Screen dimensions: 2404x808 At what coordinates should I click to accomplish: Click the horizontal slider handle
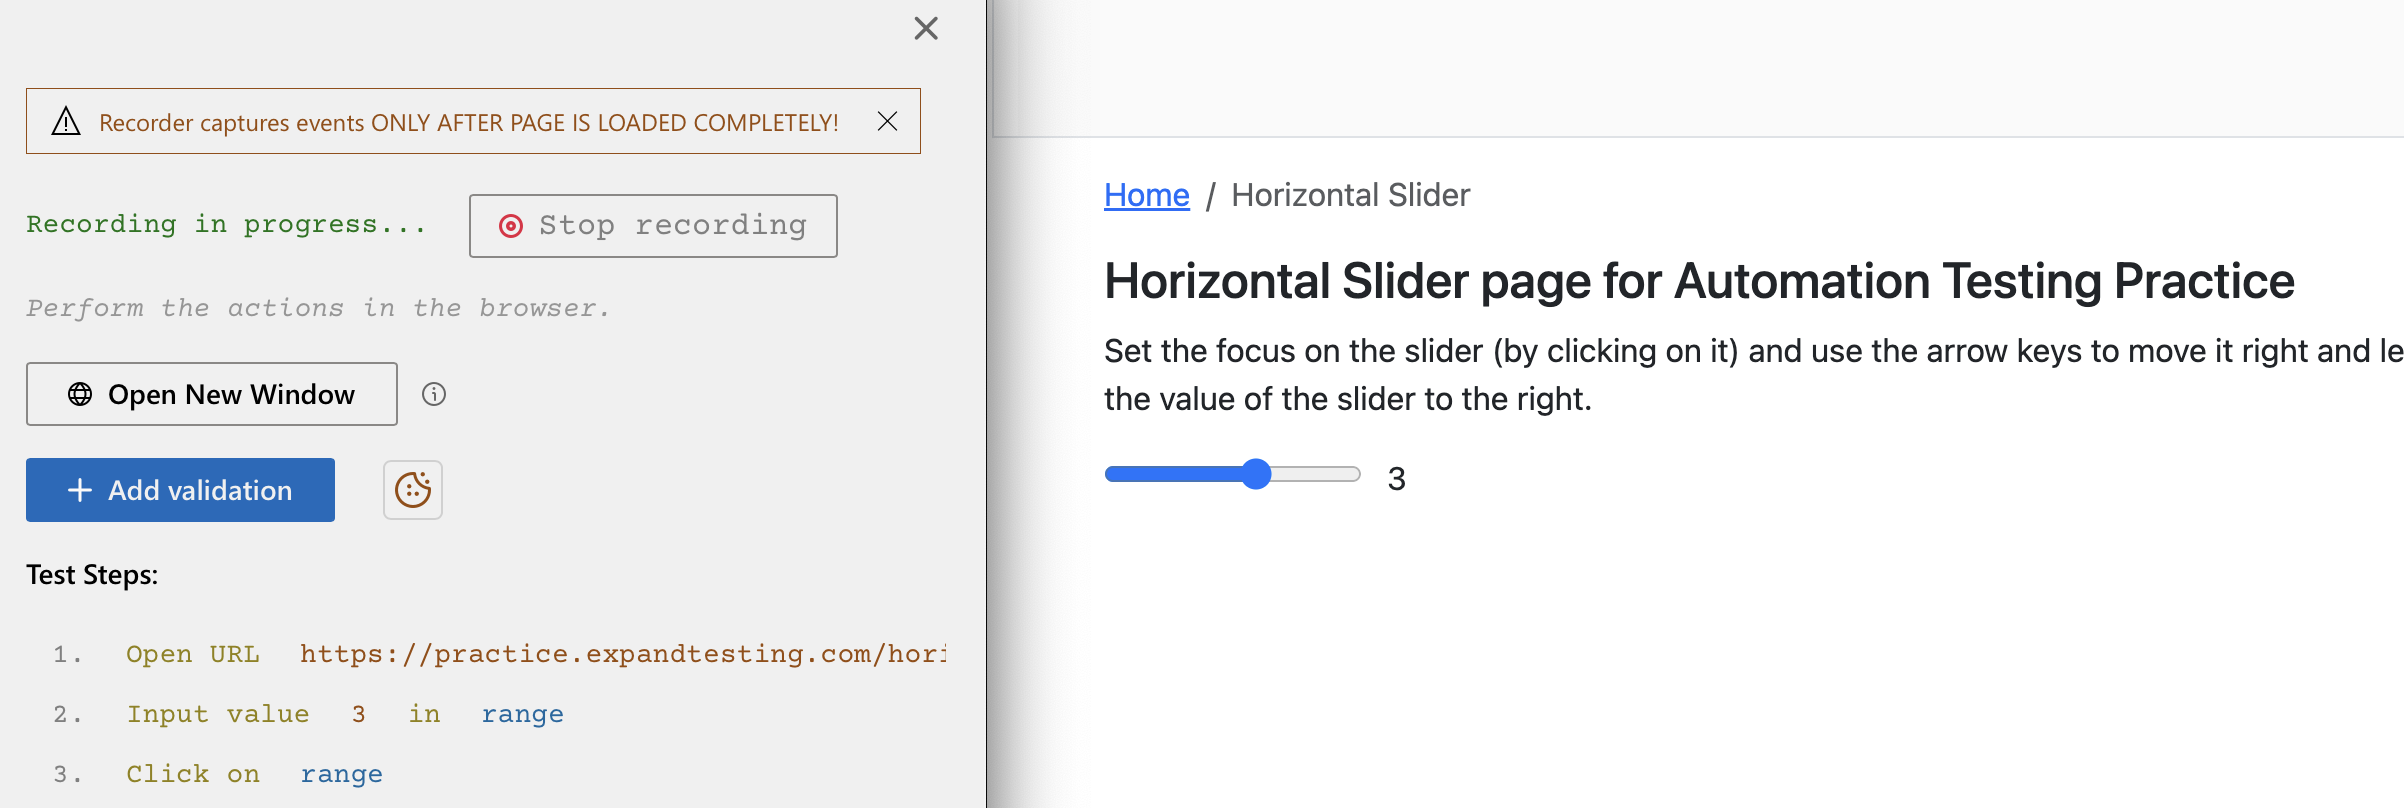pos(1257,473)
